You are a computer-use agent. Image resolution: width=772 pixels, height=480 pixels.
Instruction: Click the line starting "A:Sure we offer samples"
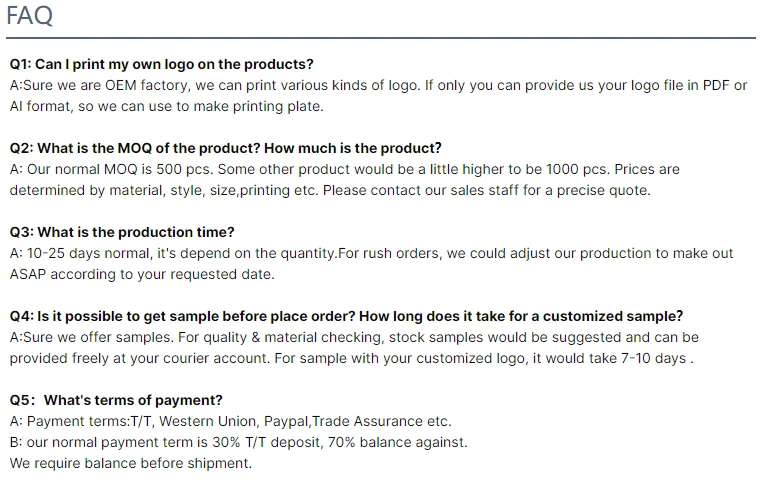tap(354, 337)
